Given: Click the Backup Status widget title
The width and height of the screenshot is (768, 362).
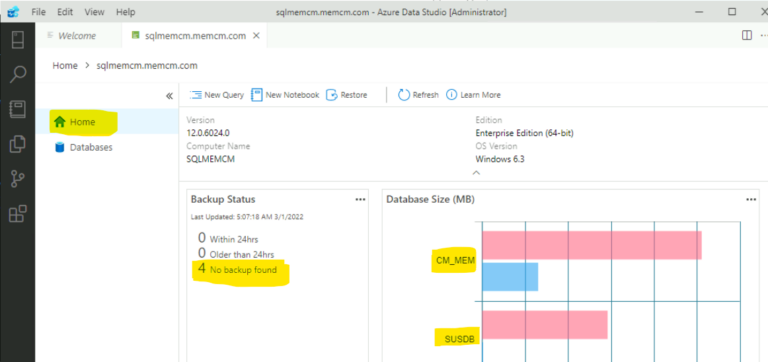Looking at the screenshot, I should coord(223,199).
